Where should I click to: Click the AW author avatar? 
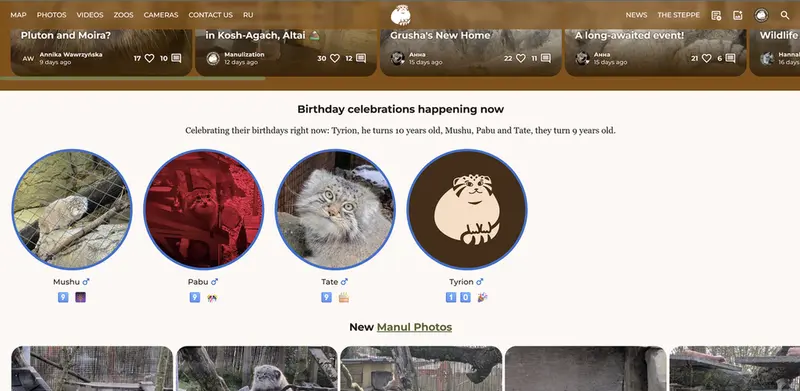[28, 58]
